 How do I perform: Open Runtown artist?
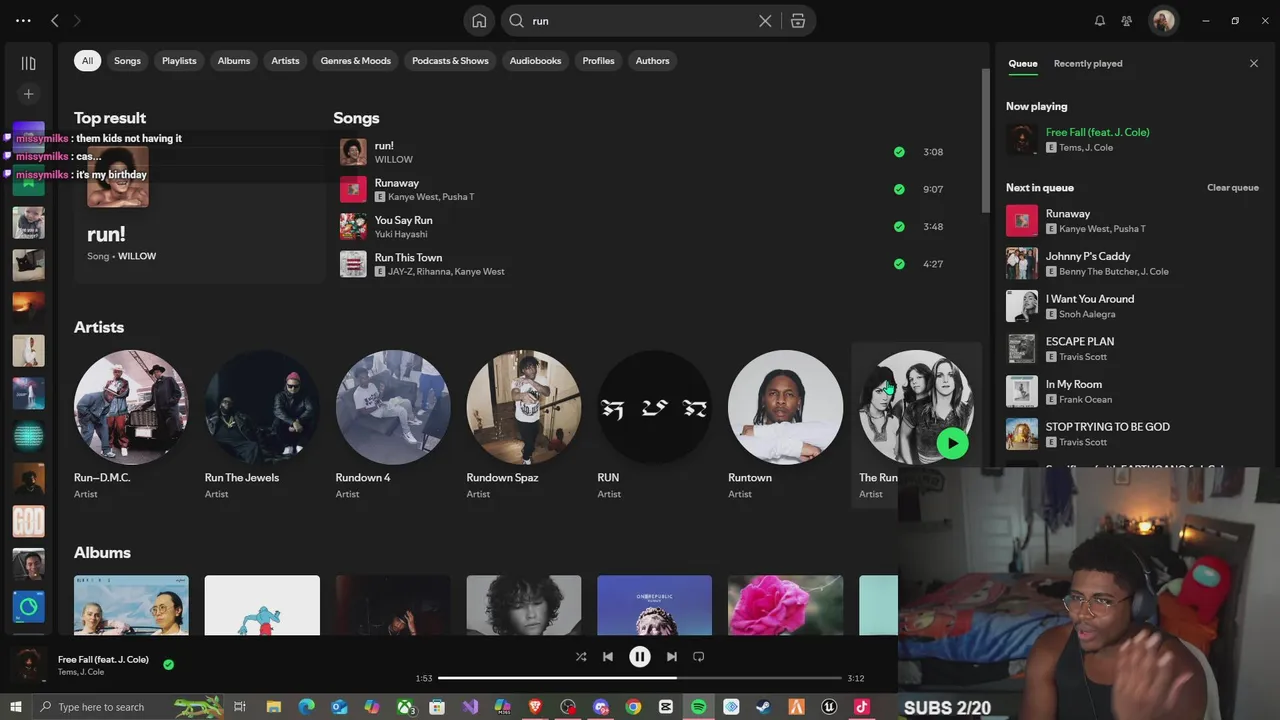coord(786,424)
